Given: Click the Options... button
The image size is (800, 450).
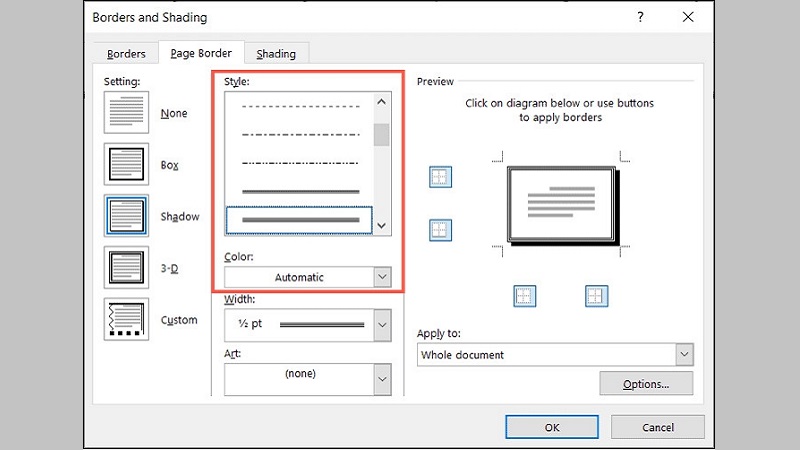Looking at the screenshot, I should coord(646,384).
